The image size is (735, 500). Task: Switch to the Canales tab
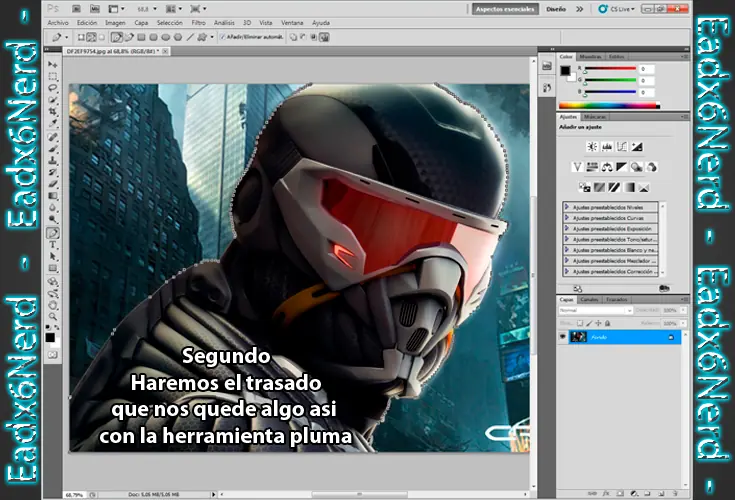click(x=589, y=299)
